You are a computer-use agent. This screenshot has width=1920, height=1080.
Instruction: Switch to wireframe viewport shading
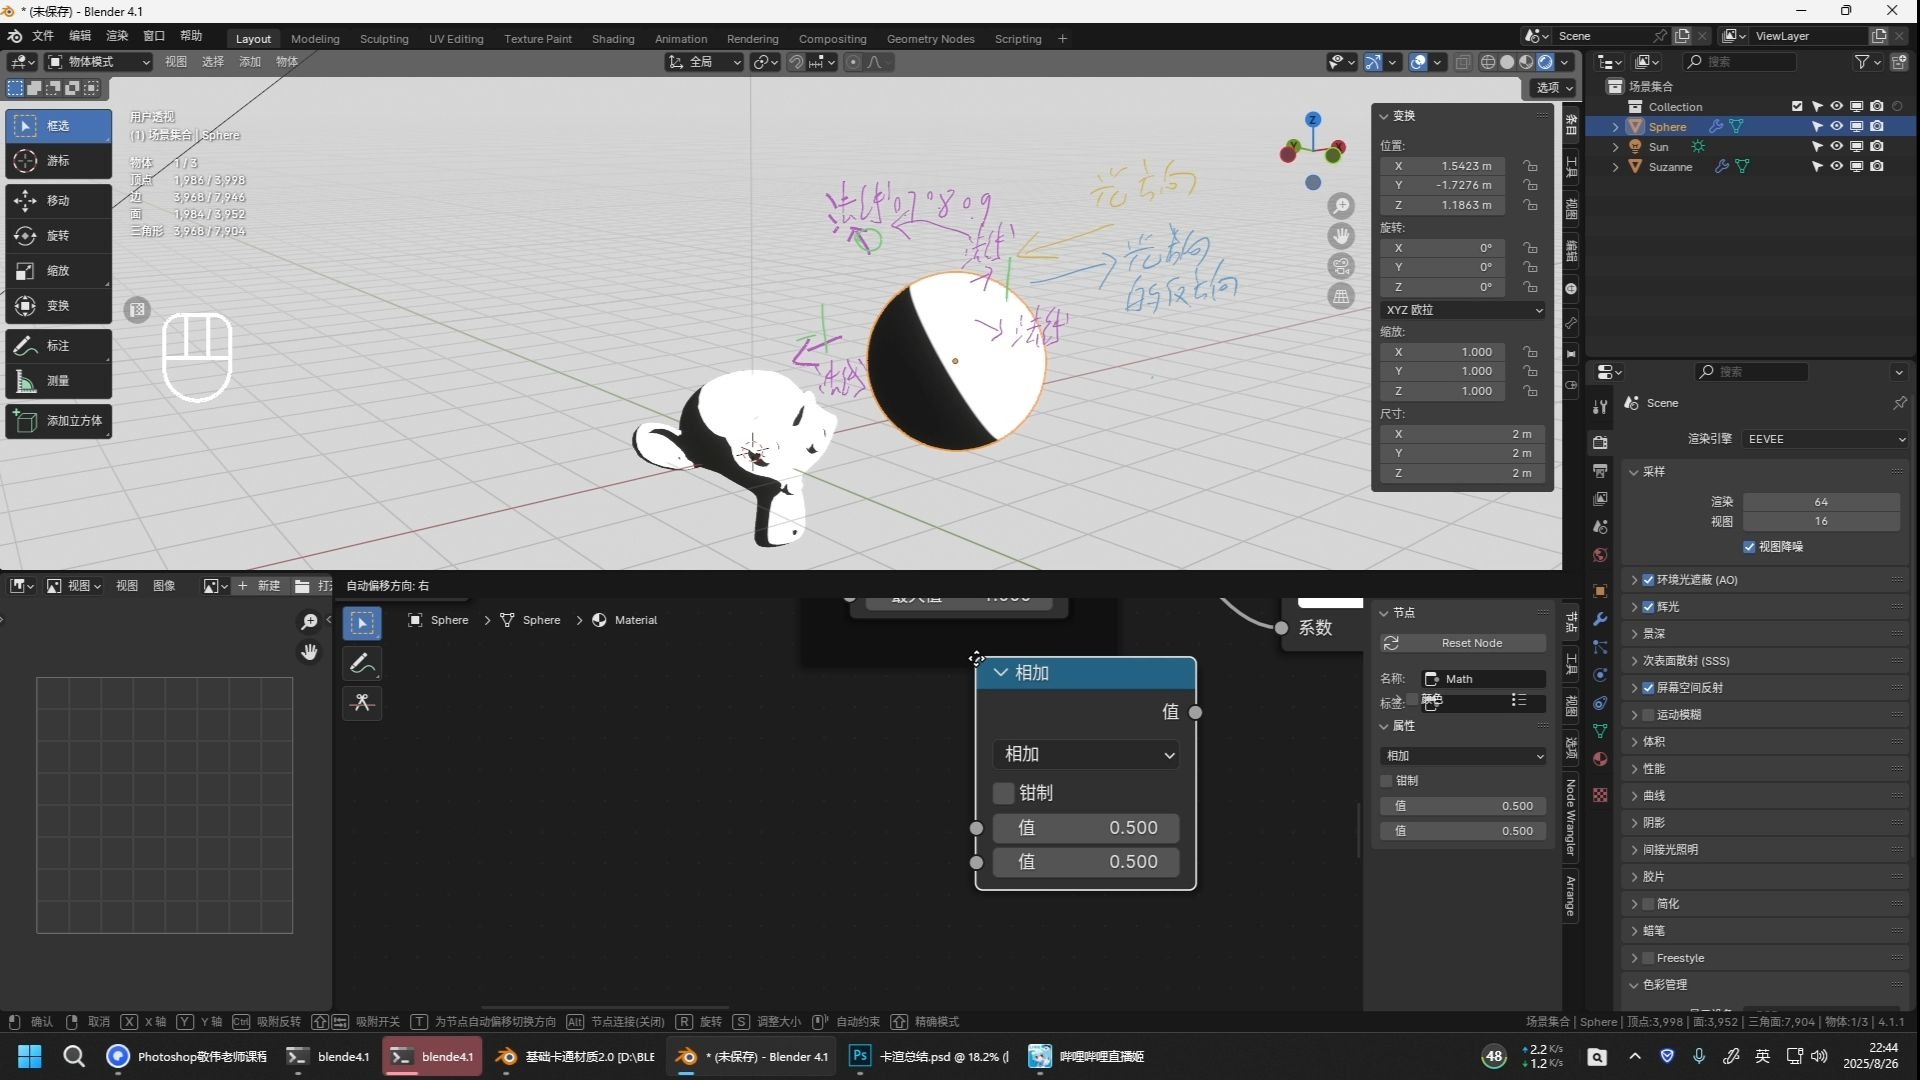coord(1488,62)
